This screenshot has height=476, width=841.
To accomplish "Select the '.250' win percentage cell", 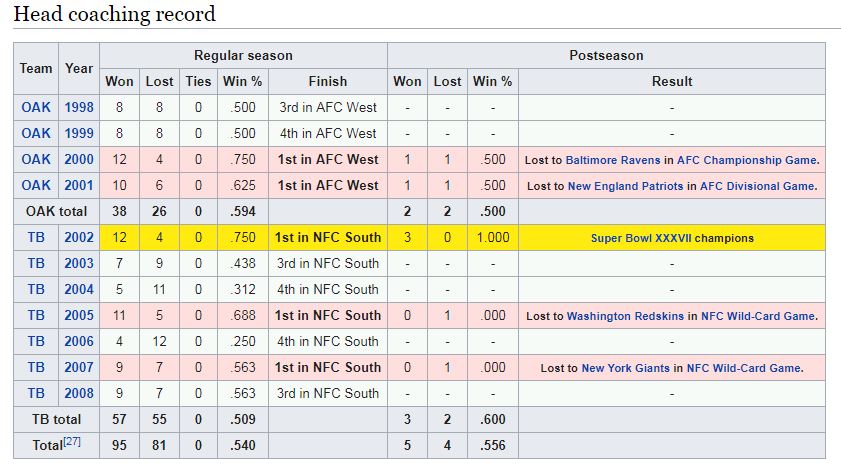I will click(243, 341).
